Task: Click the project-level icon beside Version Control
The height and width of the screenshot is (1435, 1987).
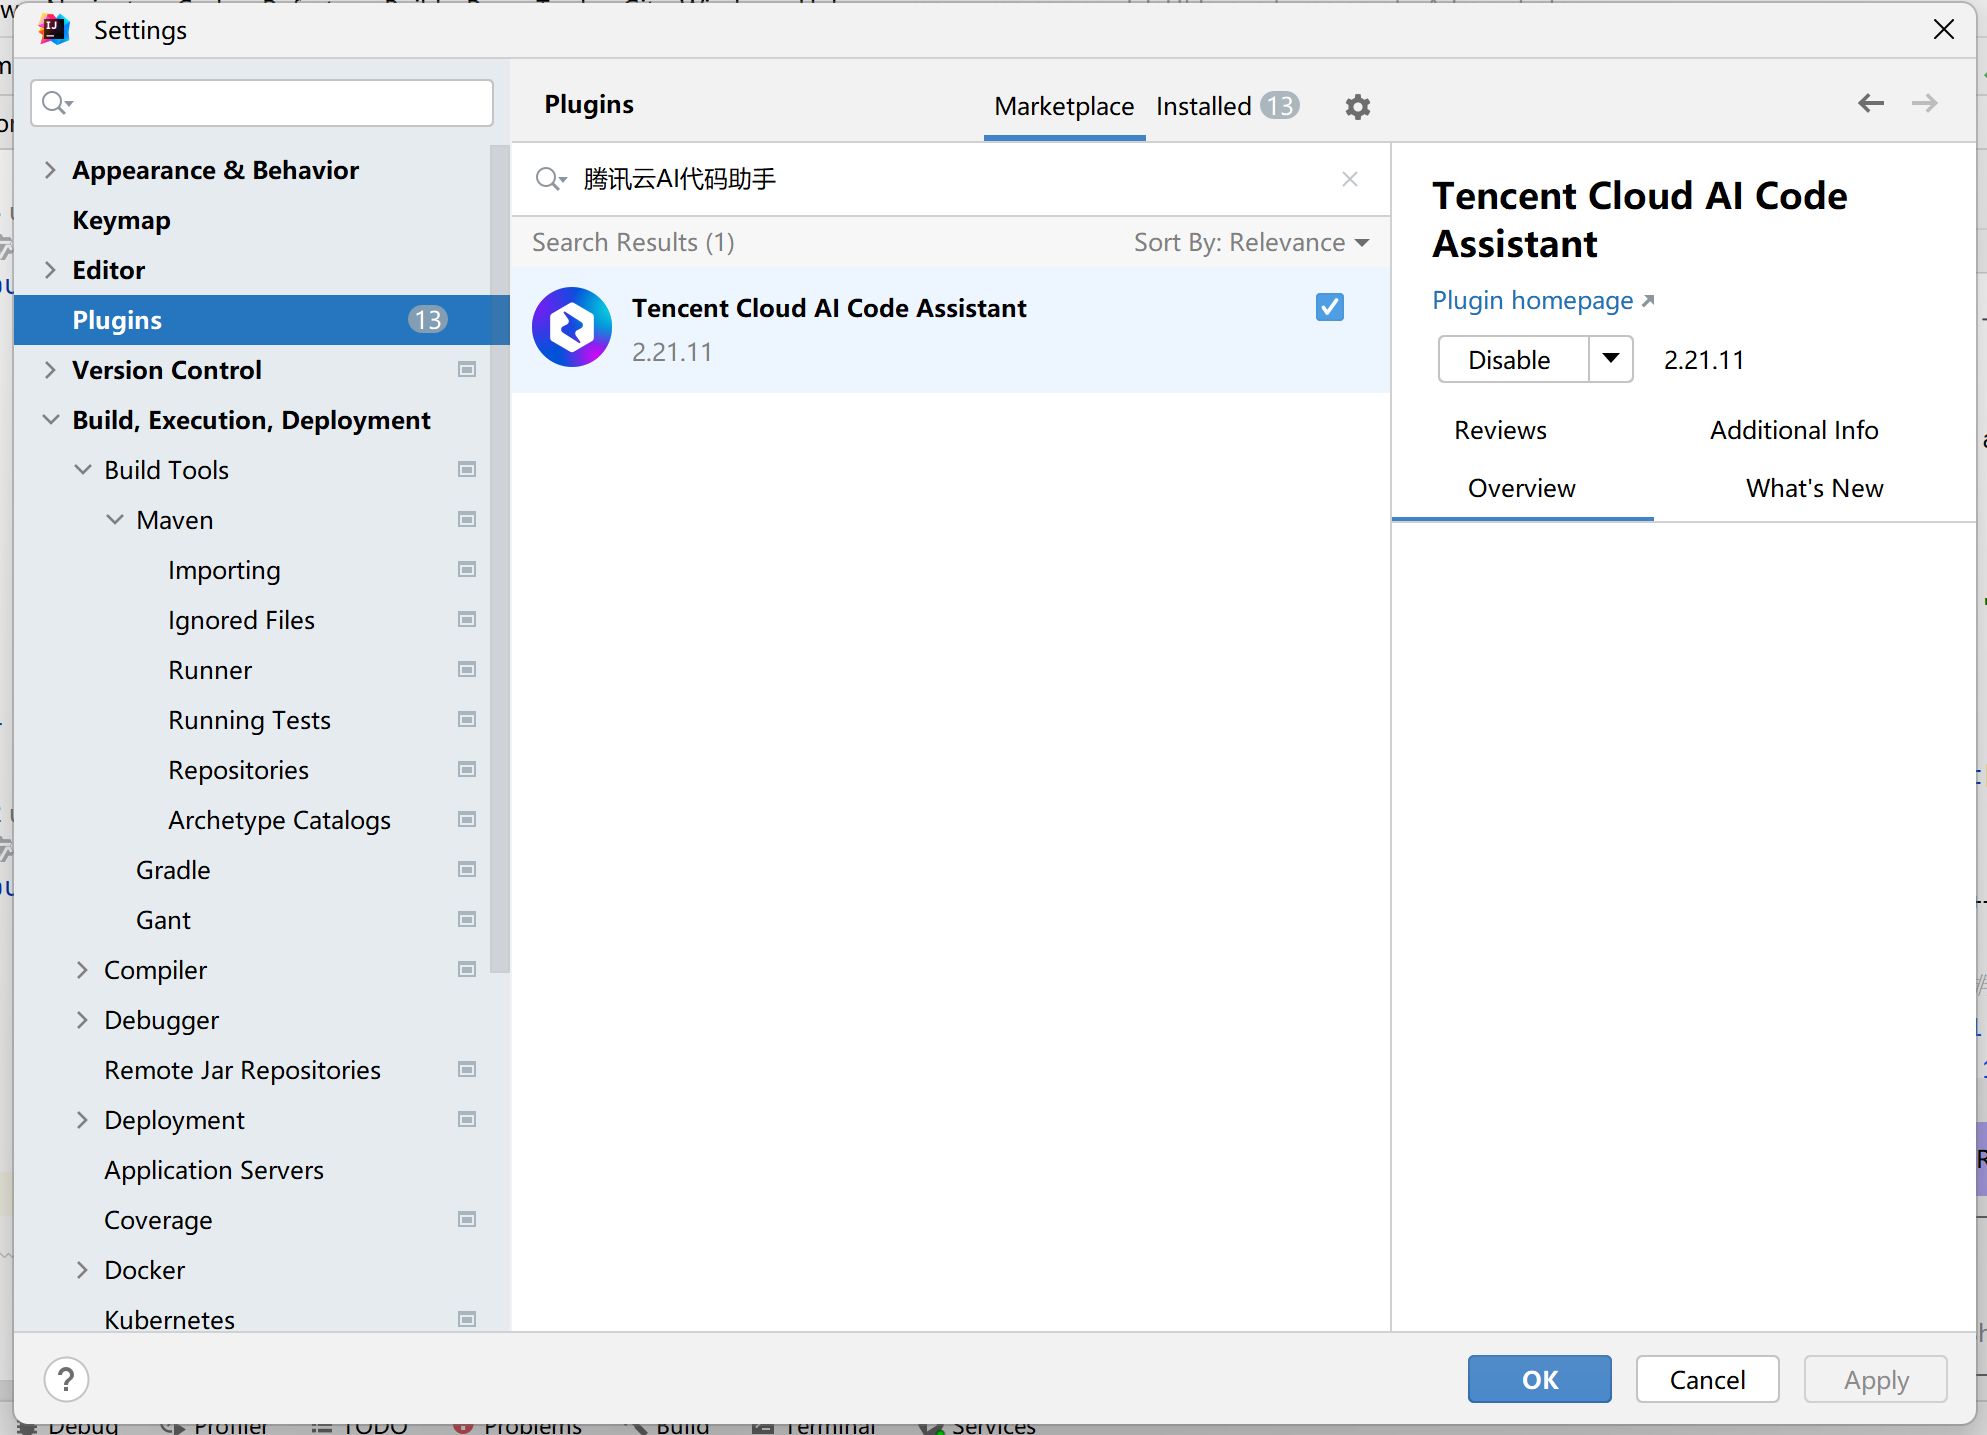Action: (466, 370)
